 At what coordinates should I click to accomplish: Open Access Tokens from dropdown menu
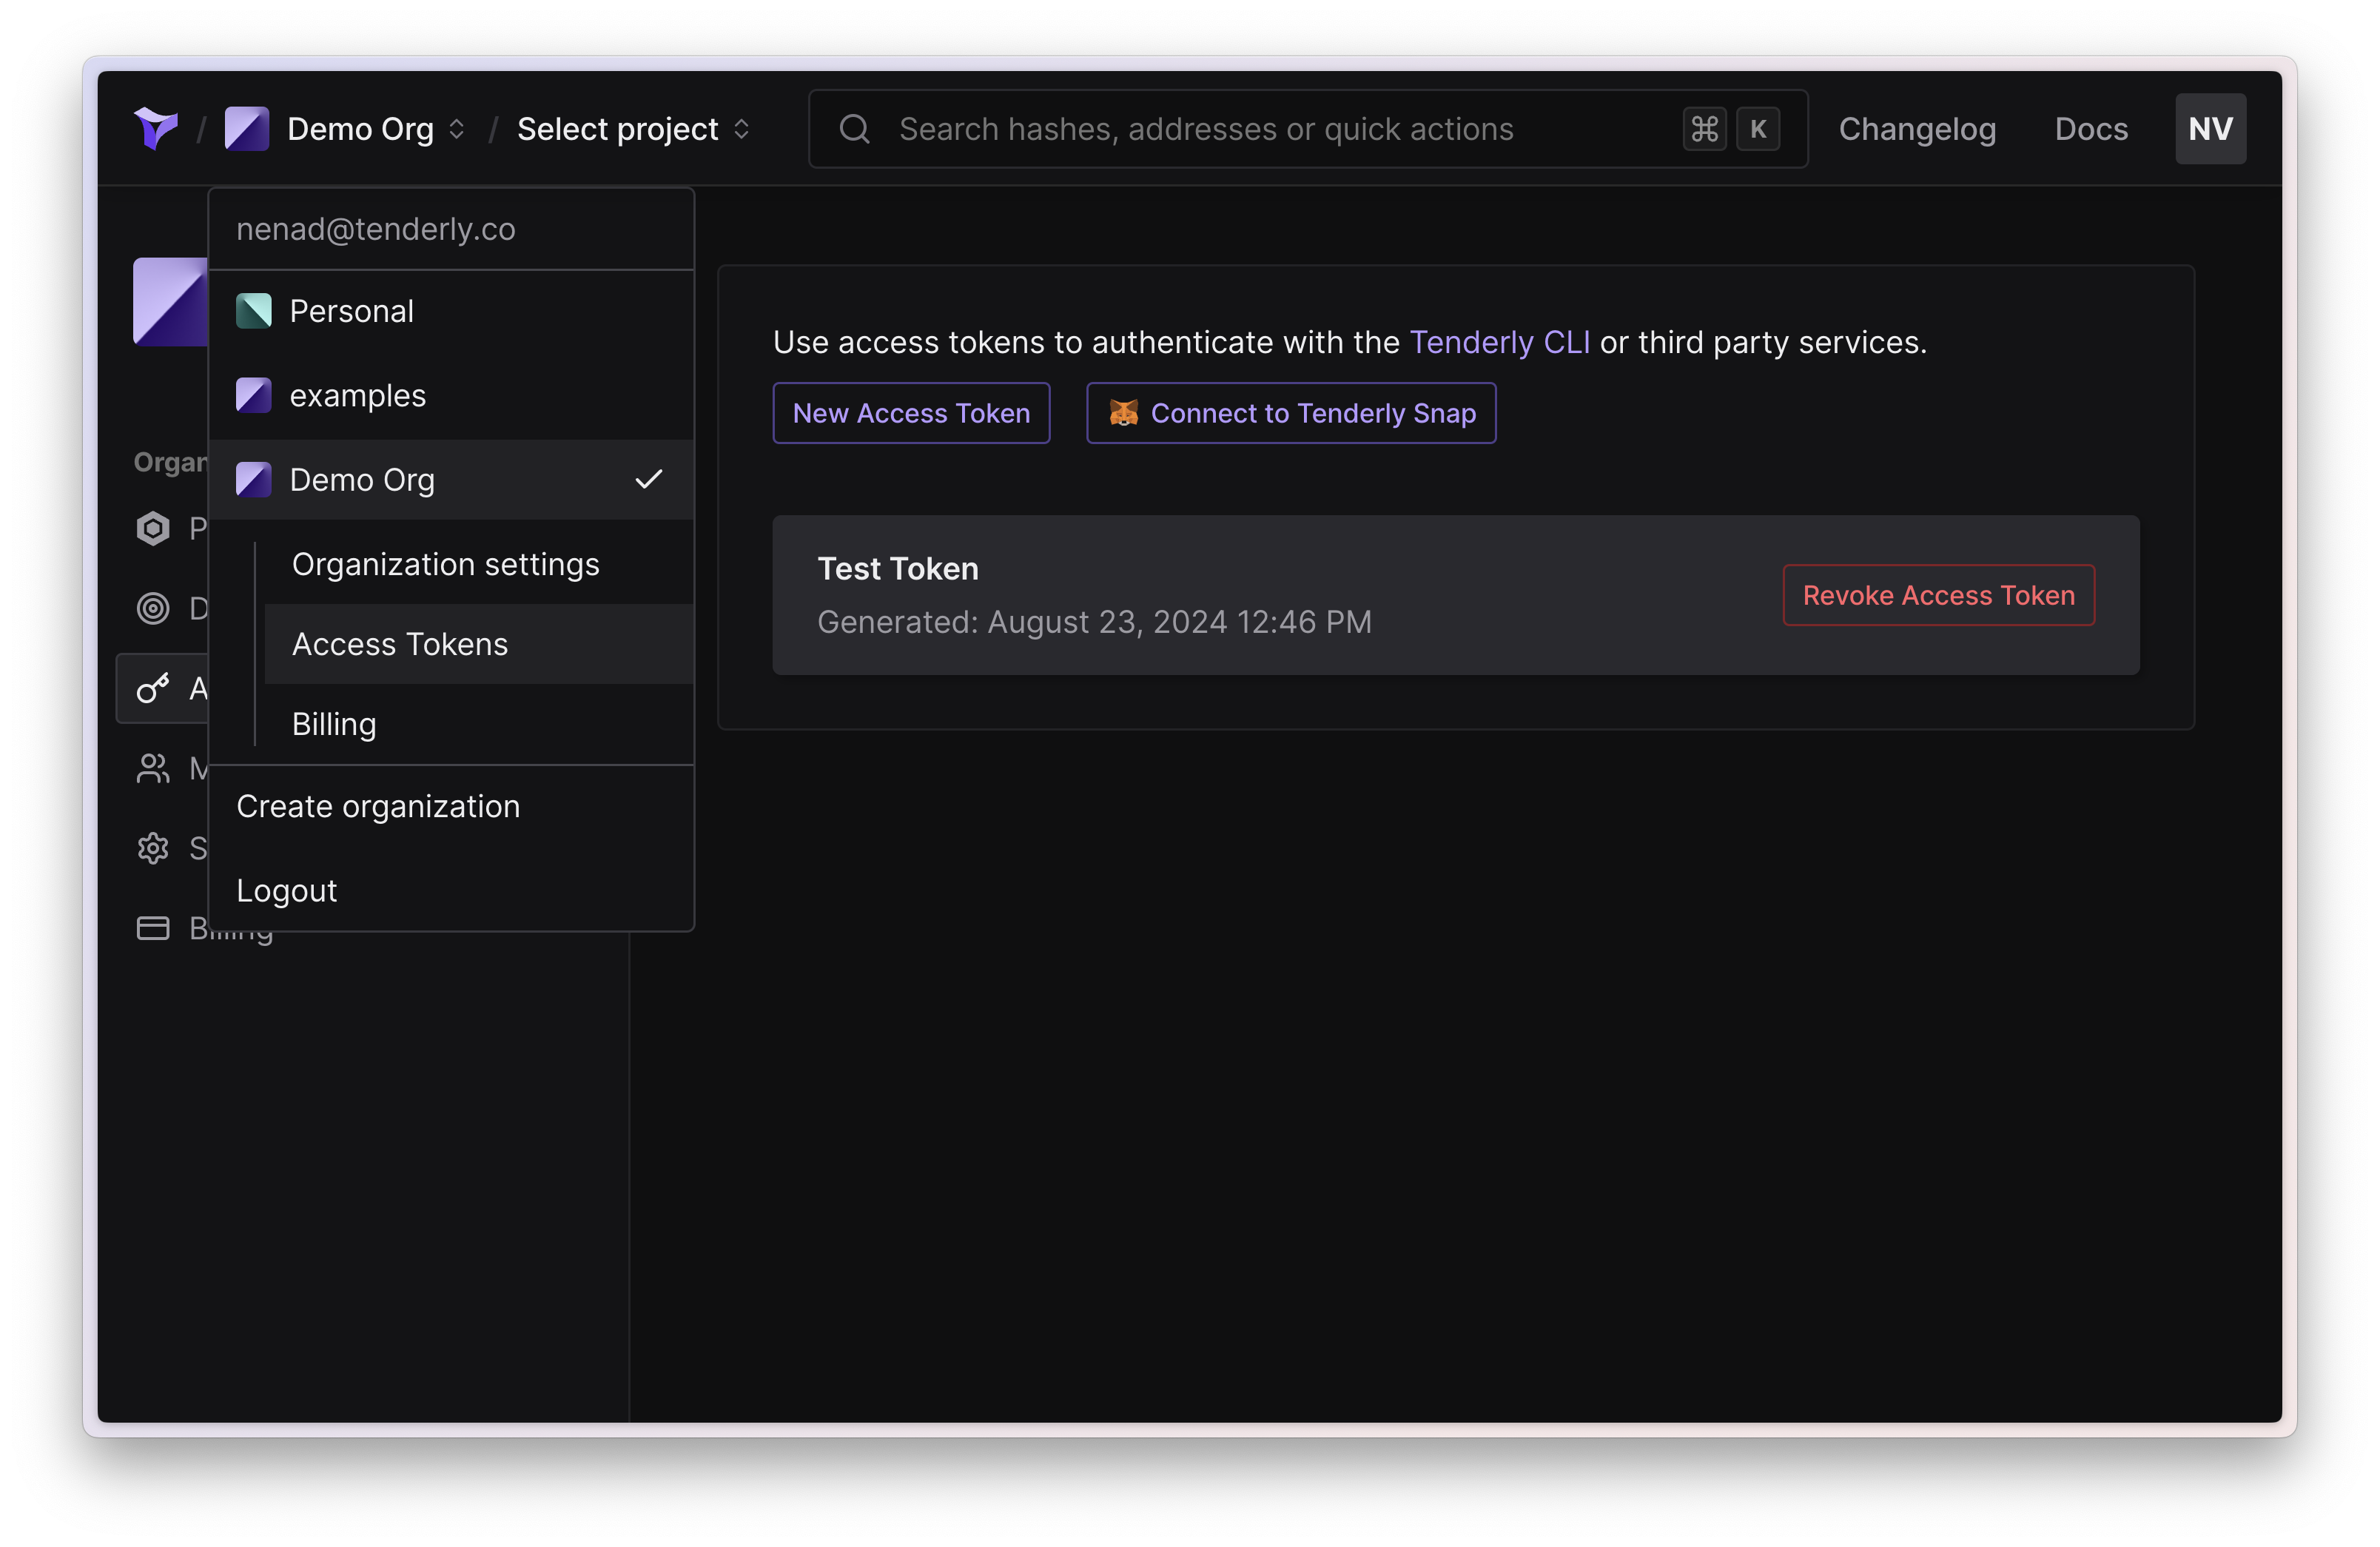pyautogui.click(x=479, y=644)
